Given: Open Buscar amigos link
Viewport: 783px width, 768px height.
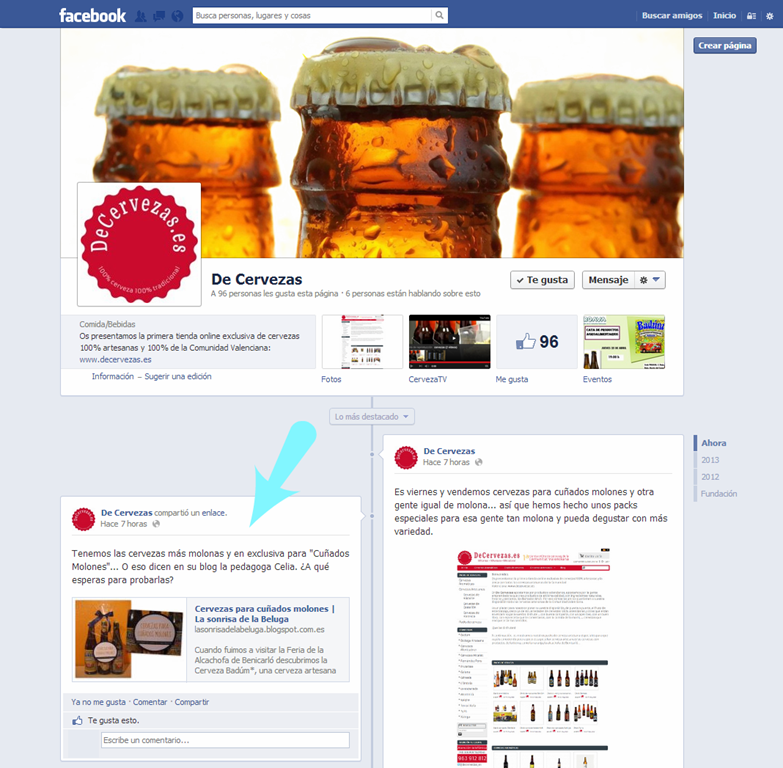Looking at the screenshot, I should coord(672,15).
